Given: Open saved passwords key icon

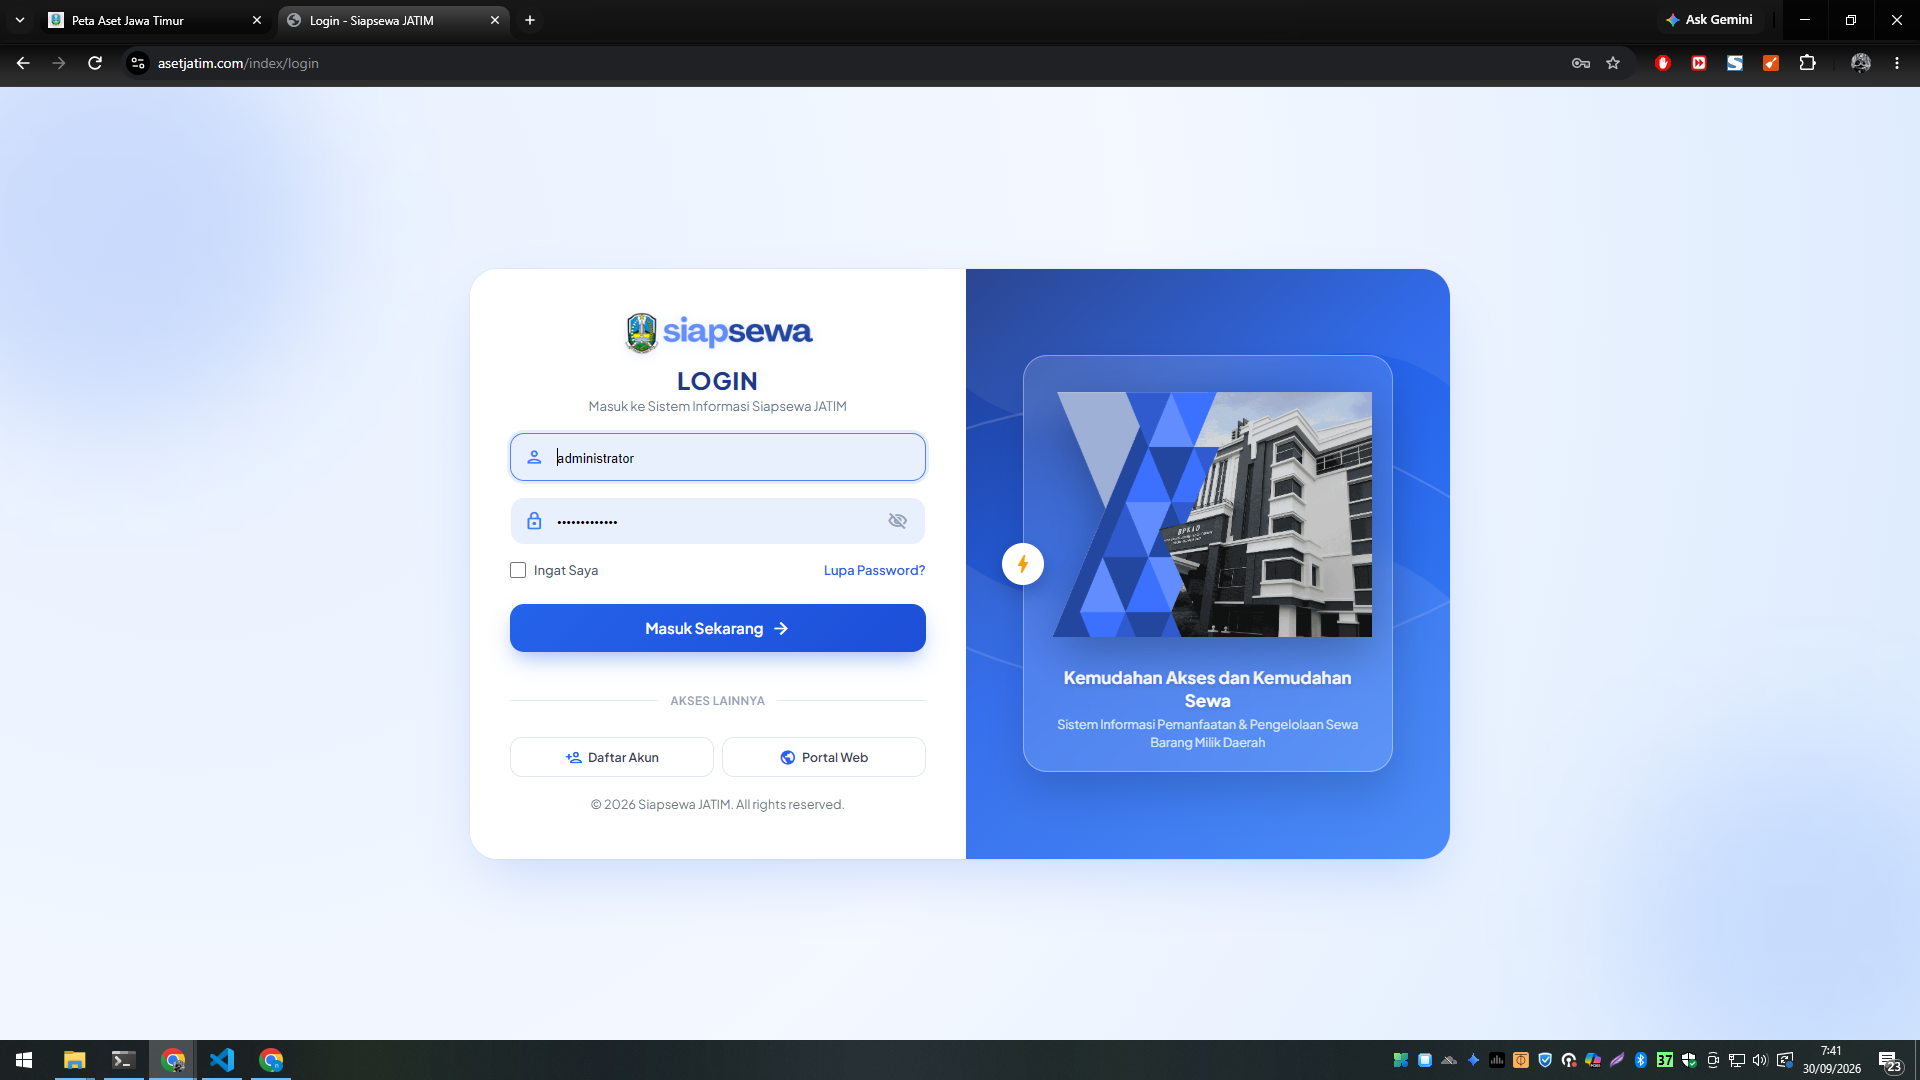Looking at the screenshot, I should [1581, 63].
